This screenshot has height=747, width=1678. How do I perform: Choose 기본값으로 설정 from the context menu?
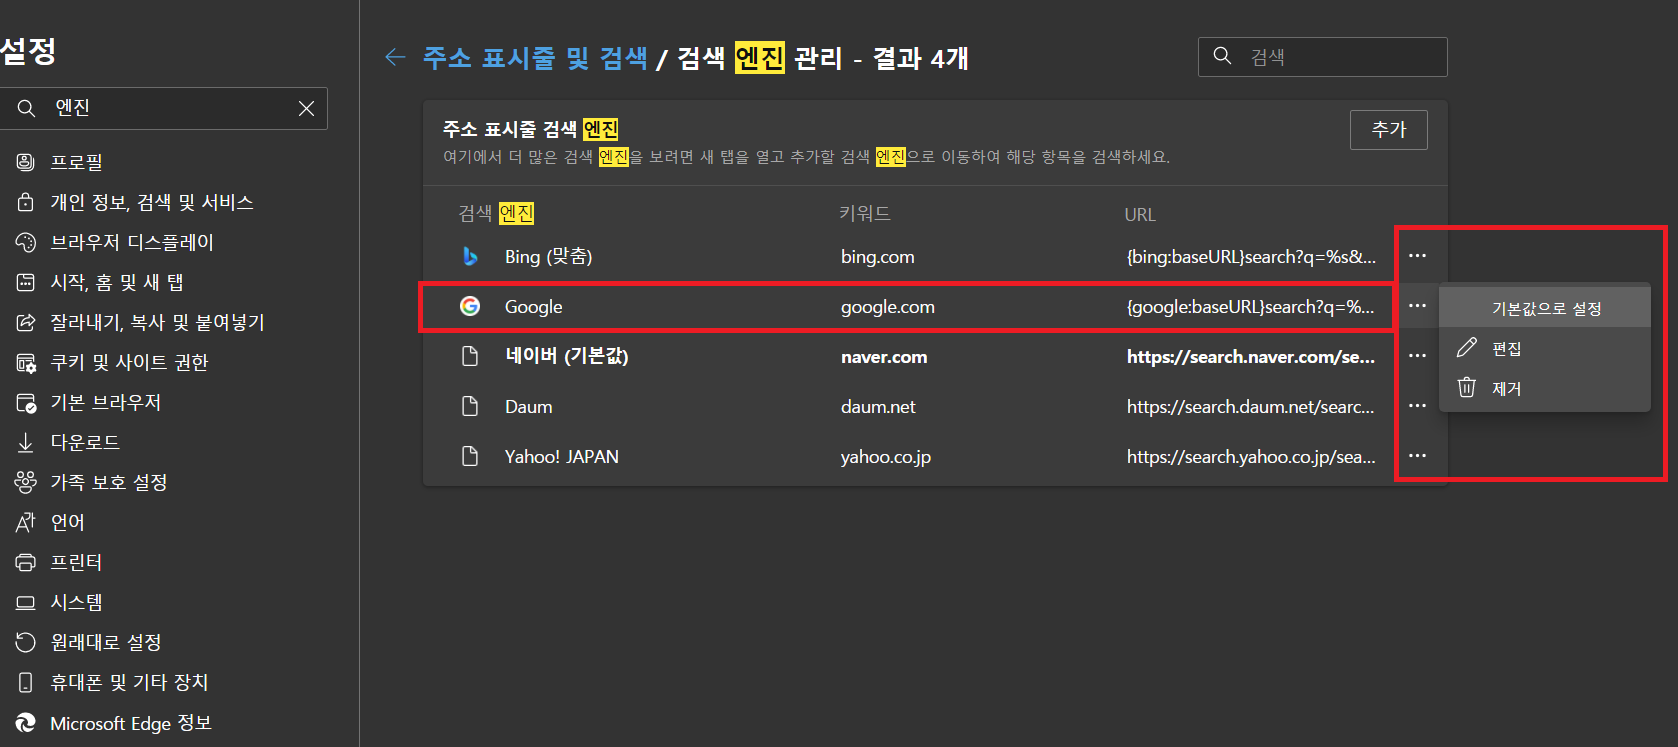click(x=1545, y=308)
